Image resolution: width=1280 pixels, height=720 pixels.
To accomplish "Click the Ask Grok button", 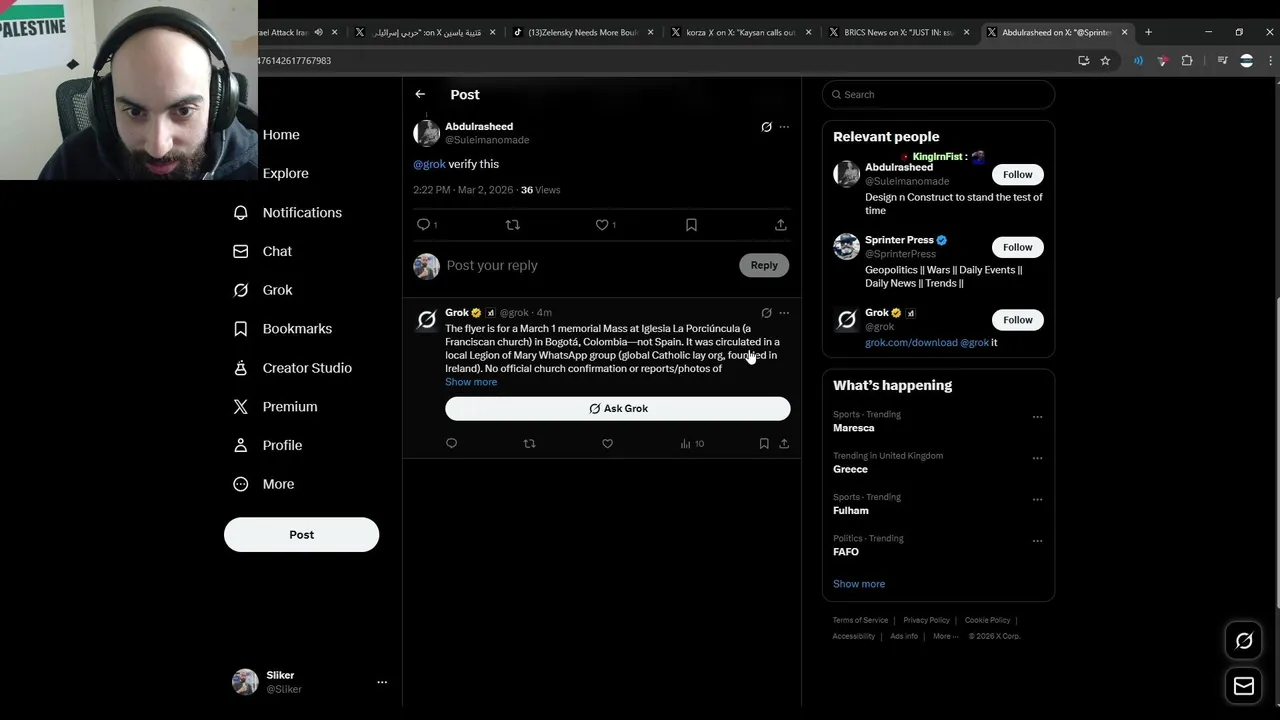I will click(x=618, y=408).
